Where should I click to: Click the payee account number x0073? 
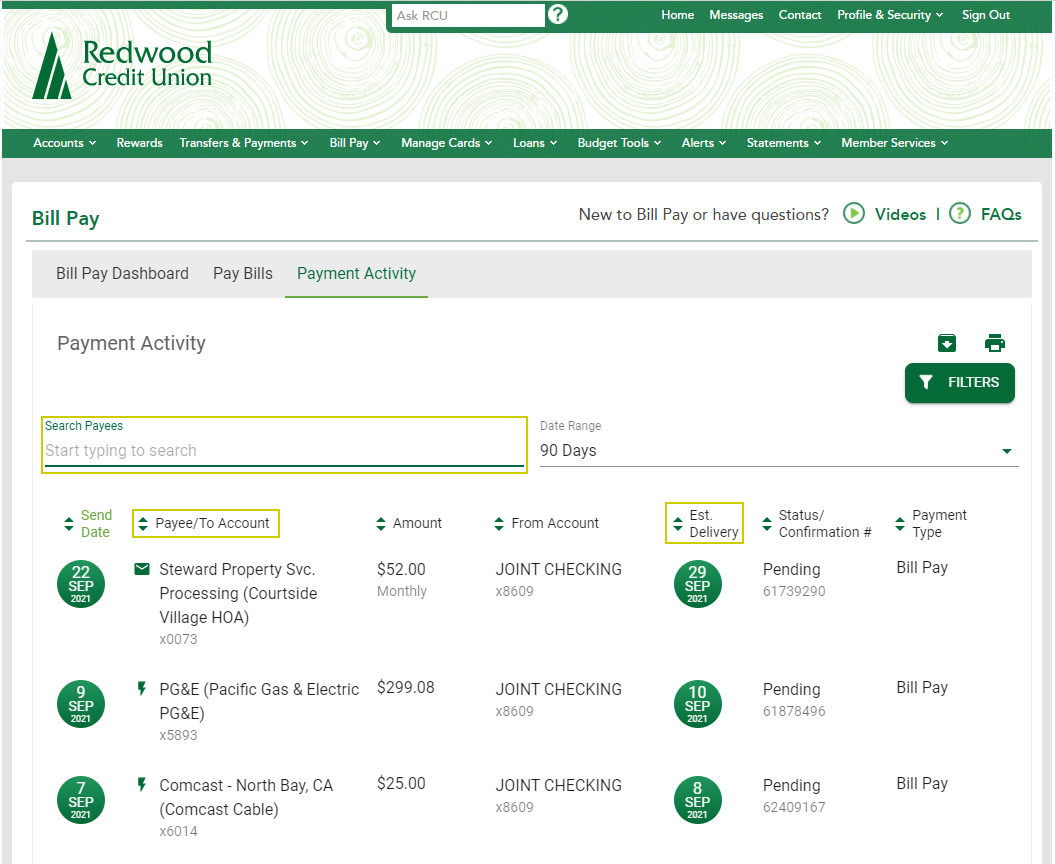178,639
